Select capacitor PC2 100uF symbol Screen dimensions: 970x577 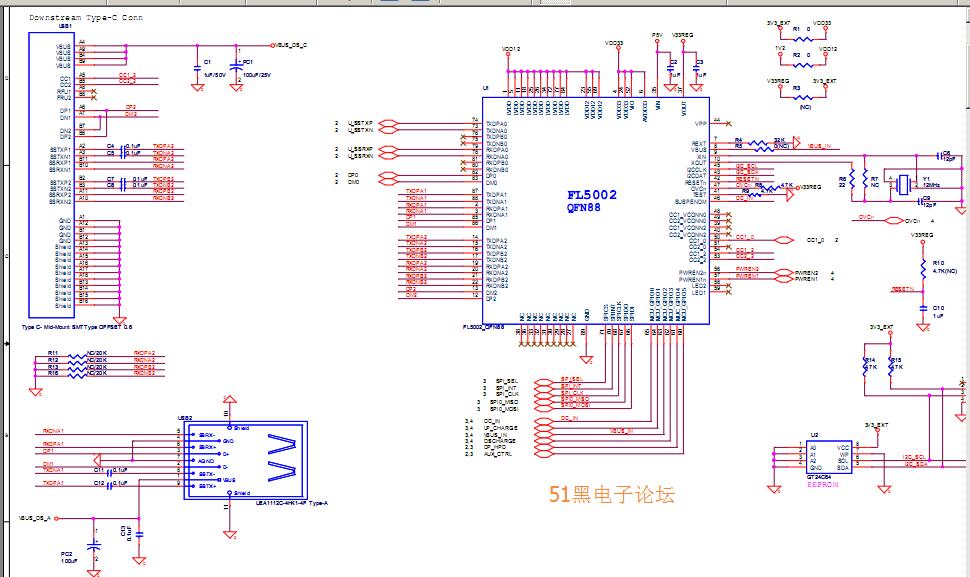coord(93,547)
